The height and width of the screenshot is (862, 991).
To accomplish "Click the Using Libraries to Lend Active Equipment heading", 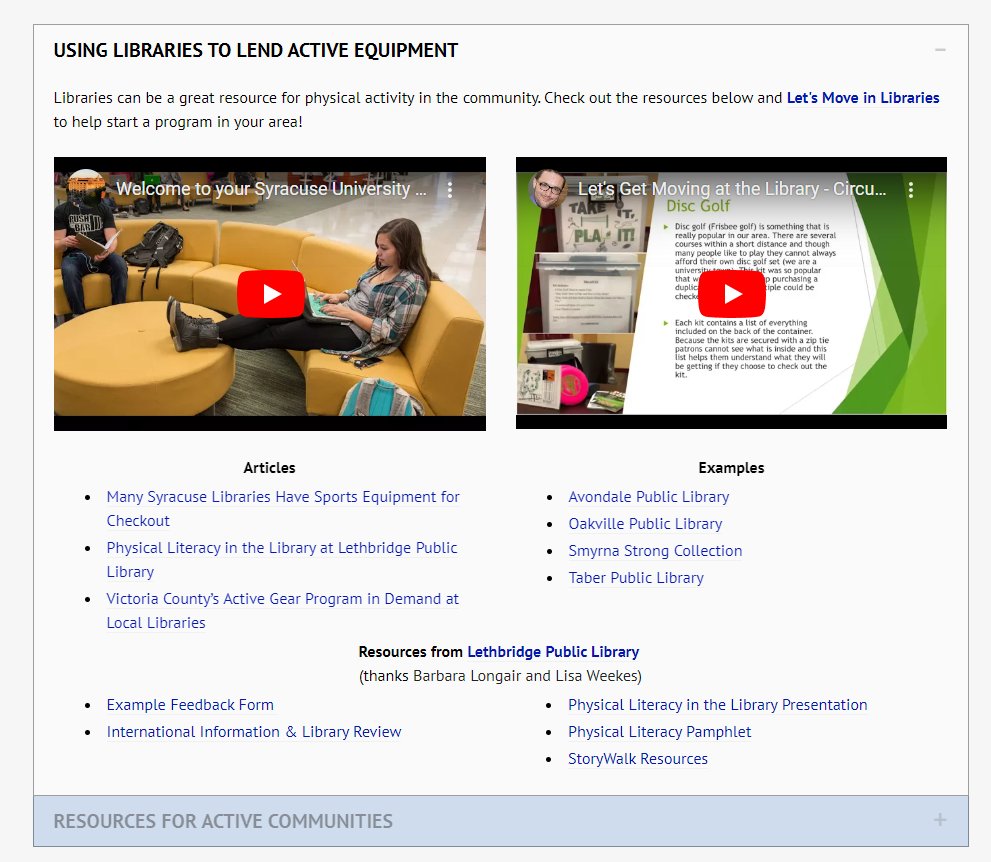I will pos(255,51).
